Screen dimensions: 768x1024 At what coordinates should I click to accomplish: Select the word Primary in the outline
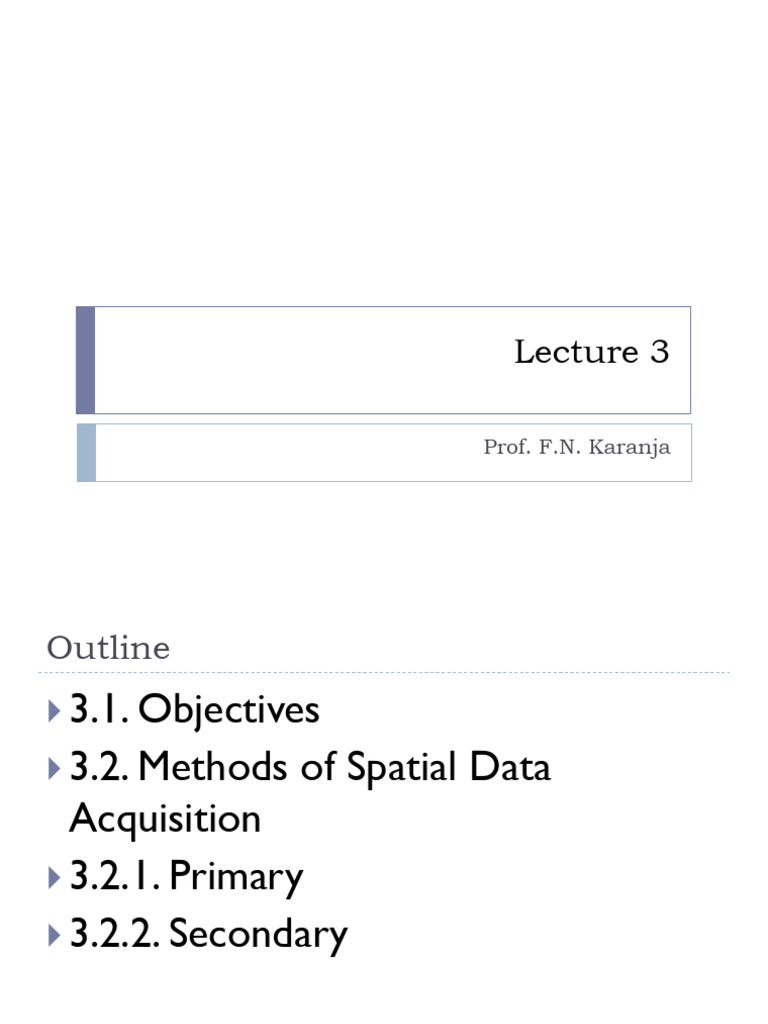pyautogui.click(x=236, y=877)
